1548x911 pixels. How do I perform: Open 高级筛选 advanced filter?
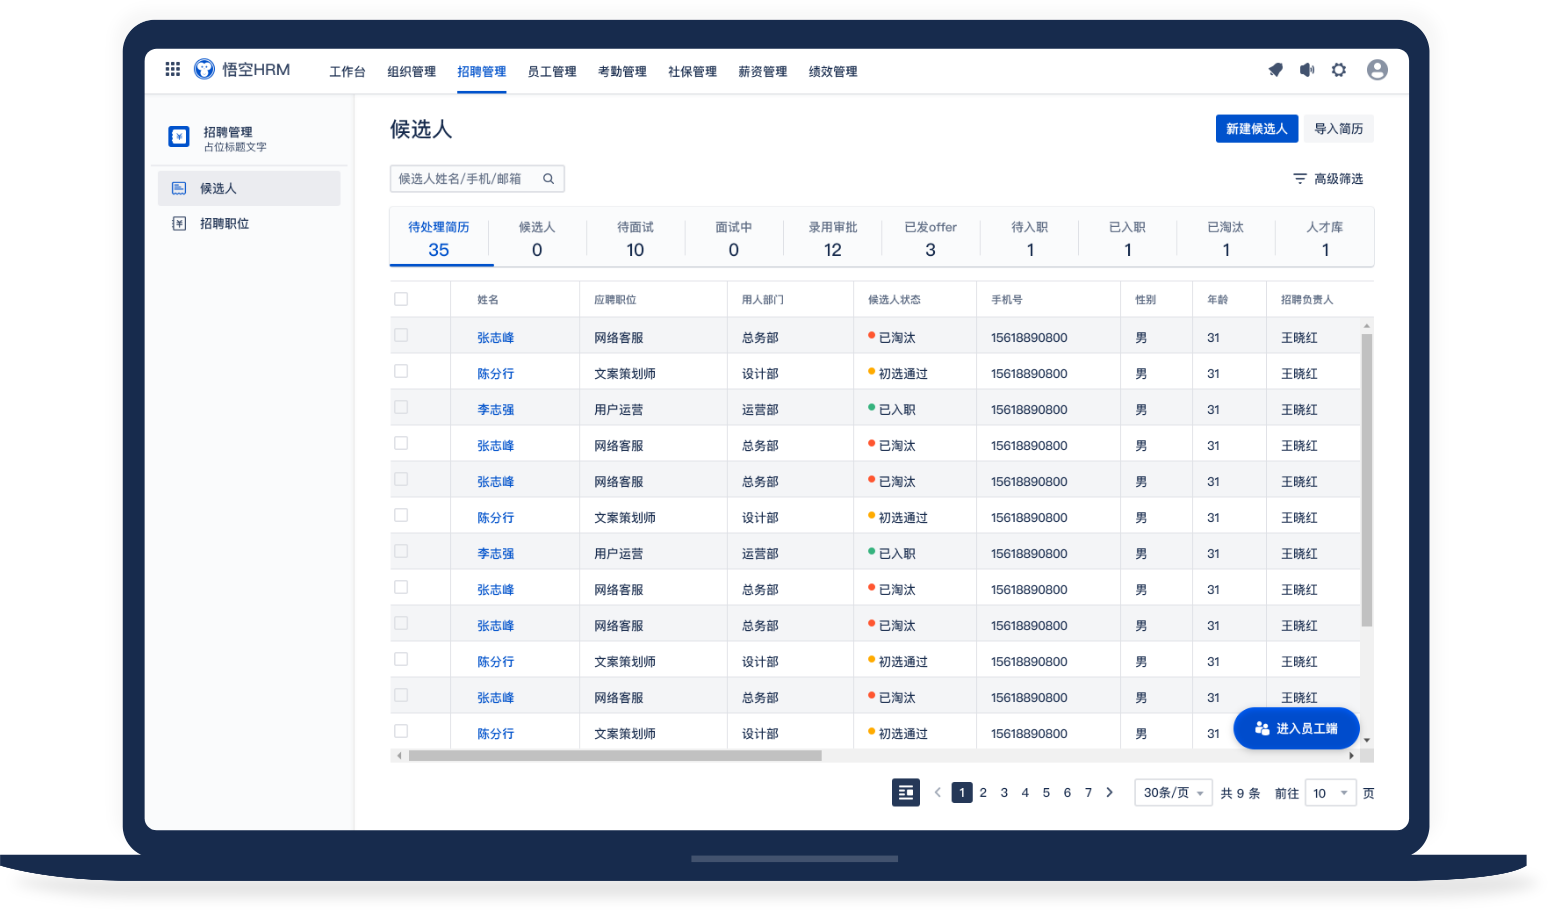pyautogui.click(x=1328, y=179)
